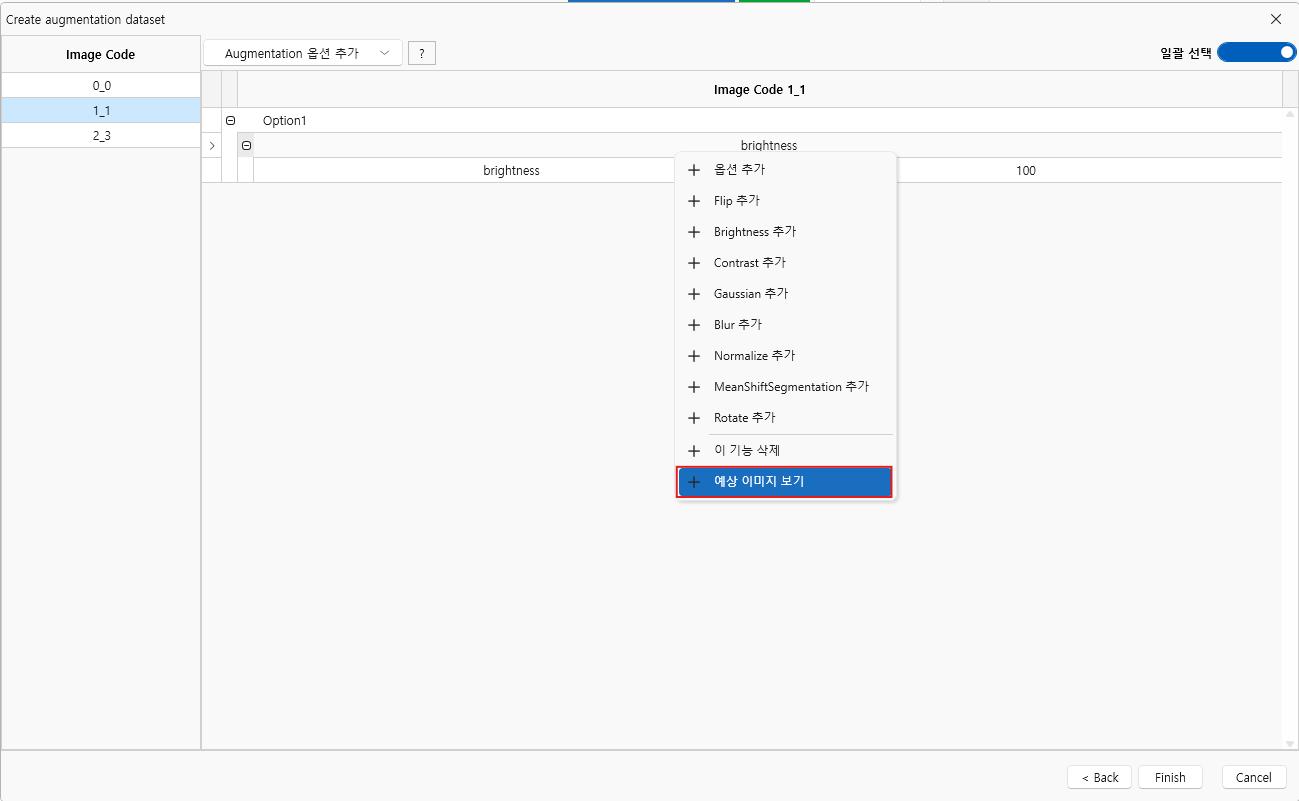Image resolution: width=1299 pixels, height=801 pixels.
Task: Select 이 기능 삭제 menu entry
Action: coord(746,451)
